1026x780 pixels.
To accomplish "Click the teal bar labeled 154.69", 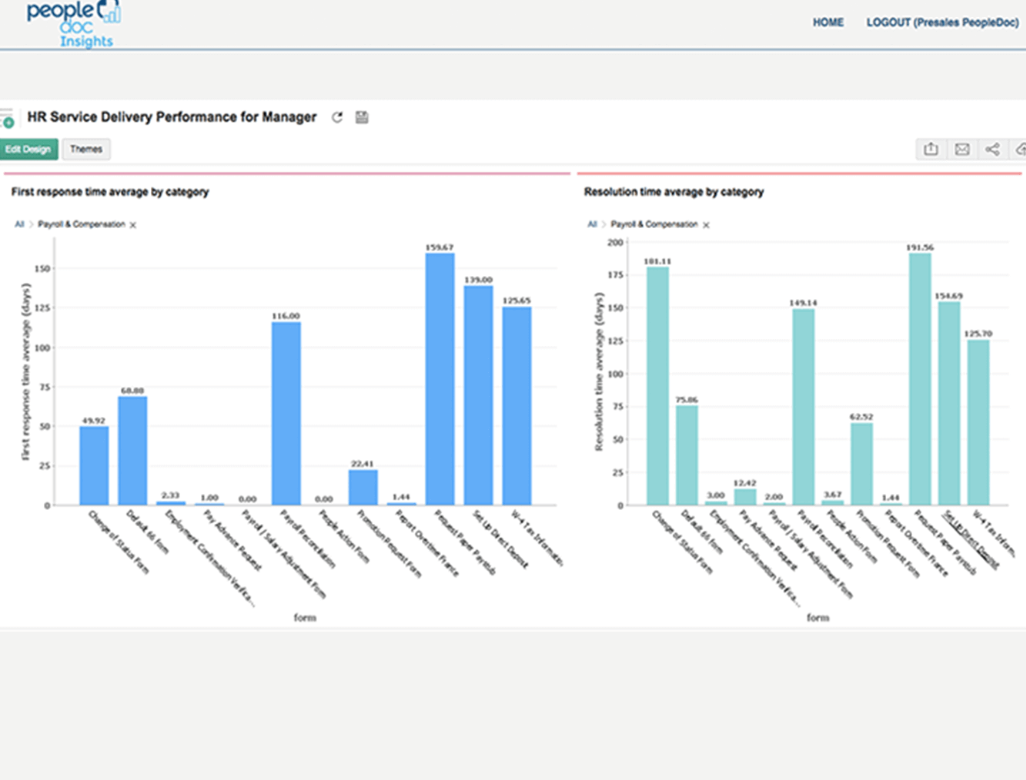I will (x=949, y=403).
